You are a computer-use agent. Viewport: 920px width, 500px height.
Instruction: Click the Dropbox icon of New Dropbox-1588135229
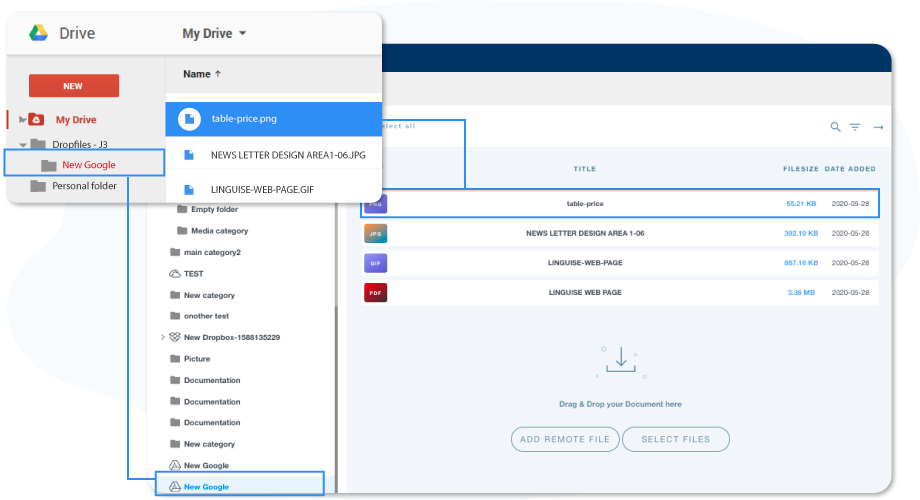tap(175, 337)
